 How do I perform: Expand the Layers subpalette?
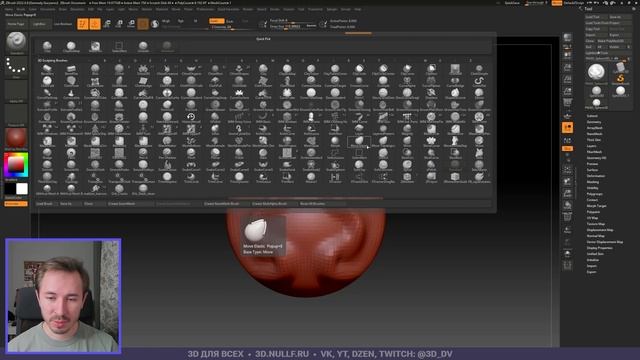pos(591,146)
